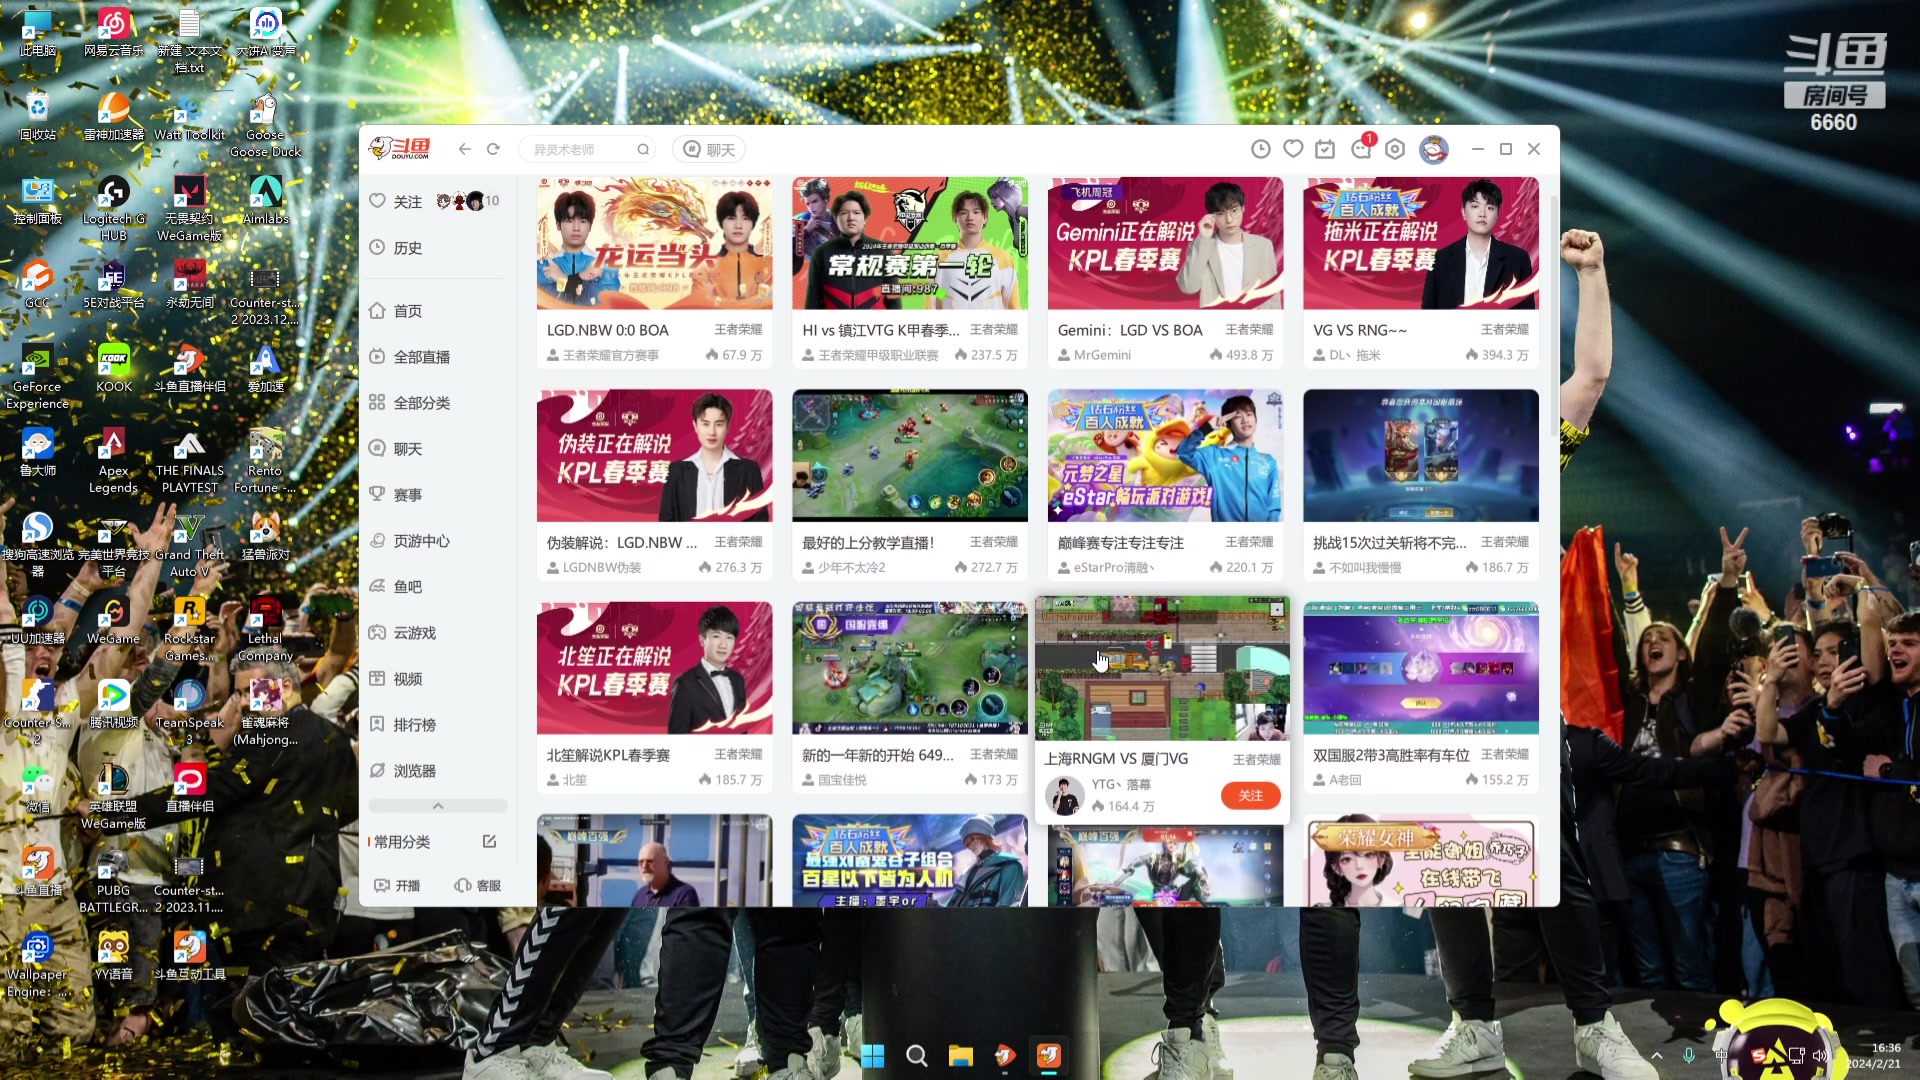Screen dimensions: 1920x1080
Task: Open favorites heart icon in header
Action: (x=1293, y=149)
